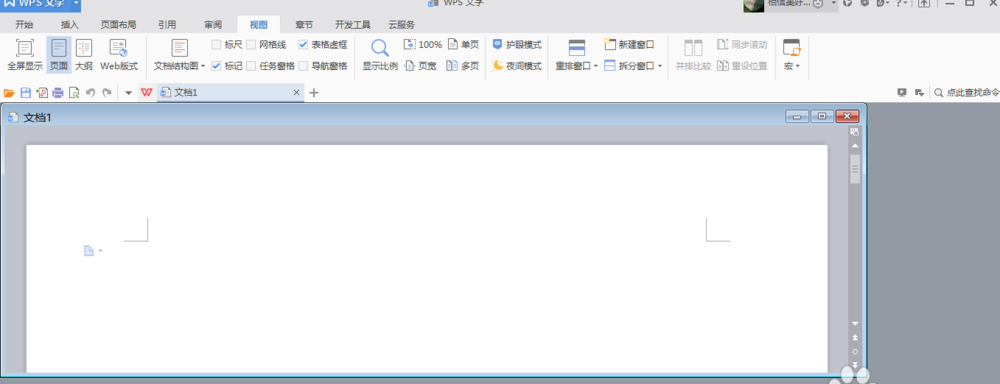1000x384 pixels.
Task: Click the browse object circle button on scrollbar
Action: [x=855, y=351]
